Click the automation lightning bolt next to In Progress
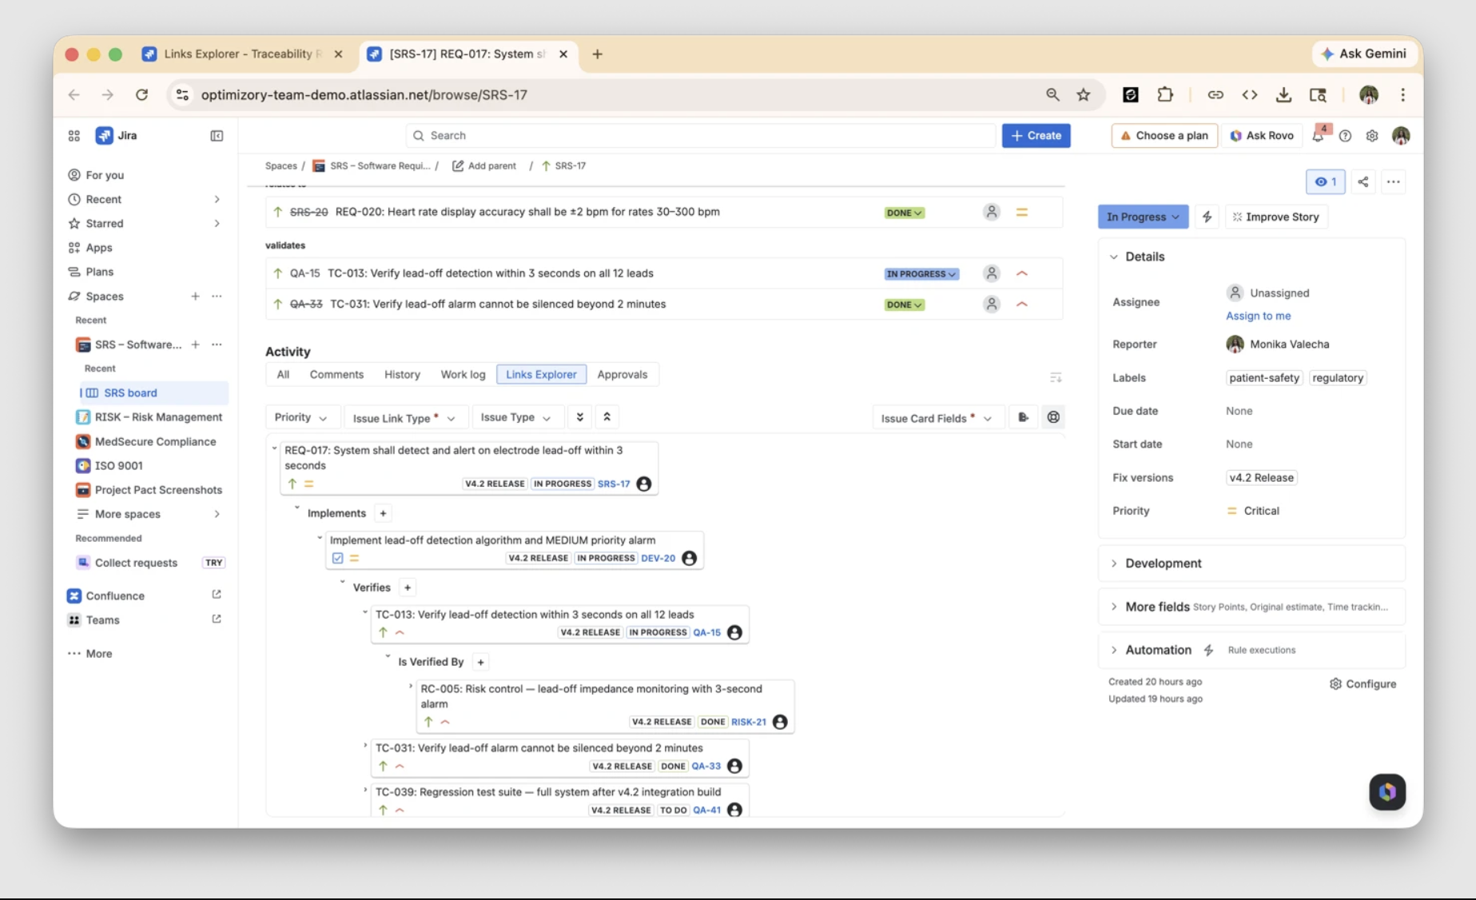1476x900 pixels. (1207, 217)
